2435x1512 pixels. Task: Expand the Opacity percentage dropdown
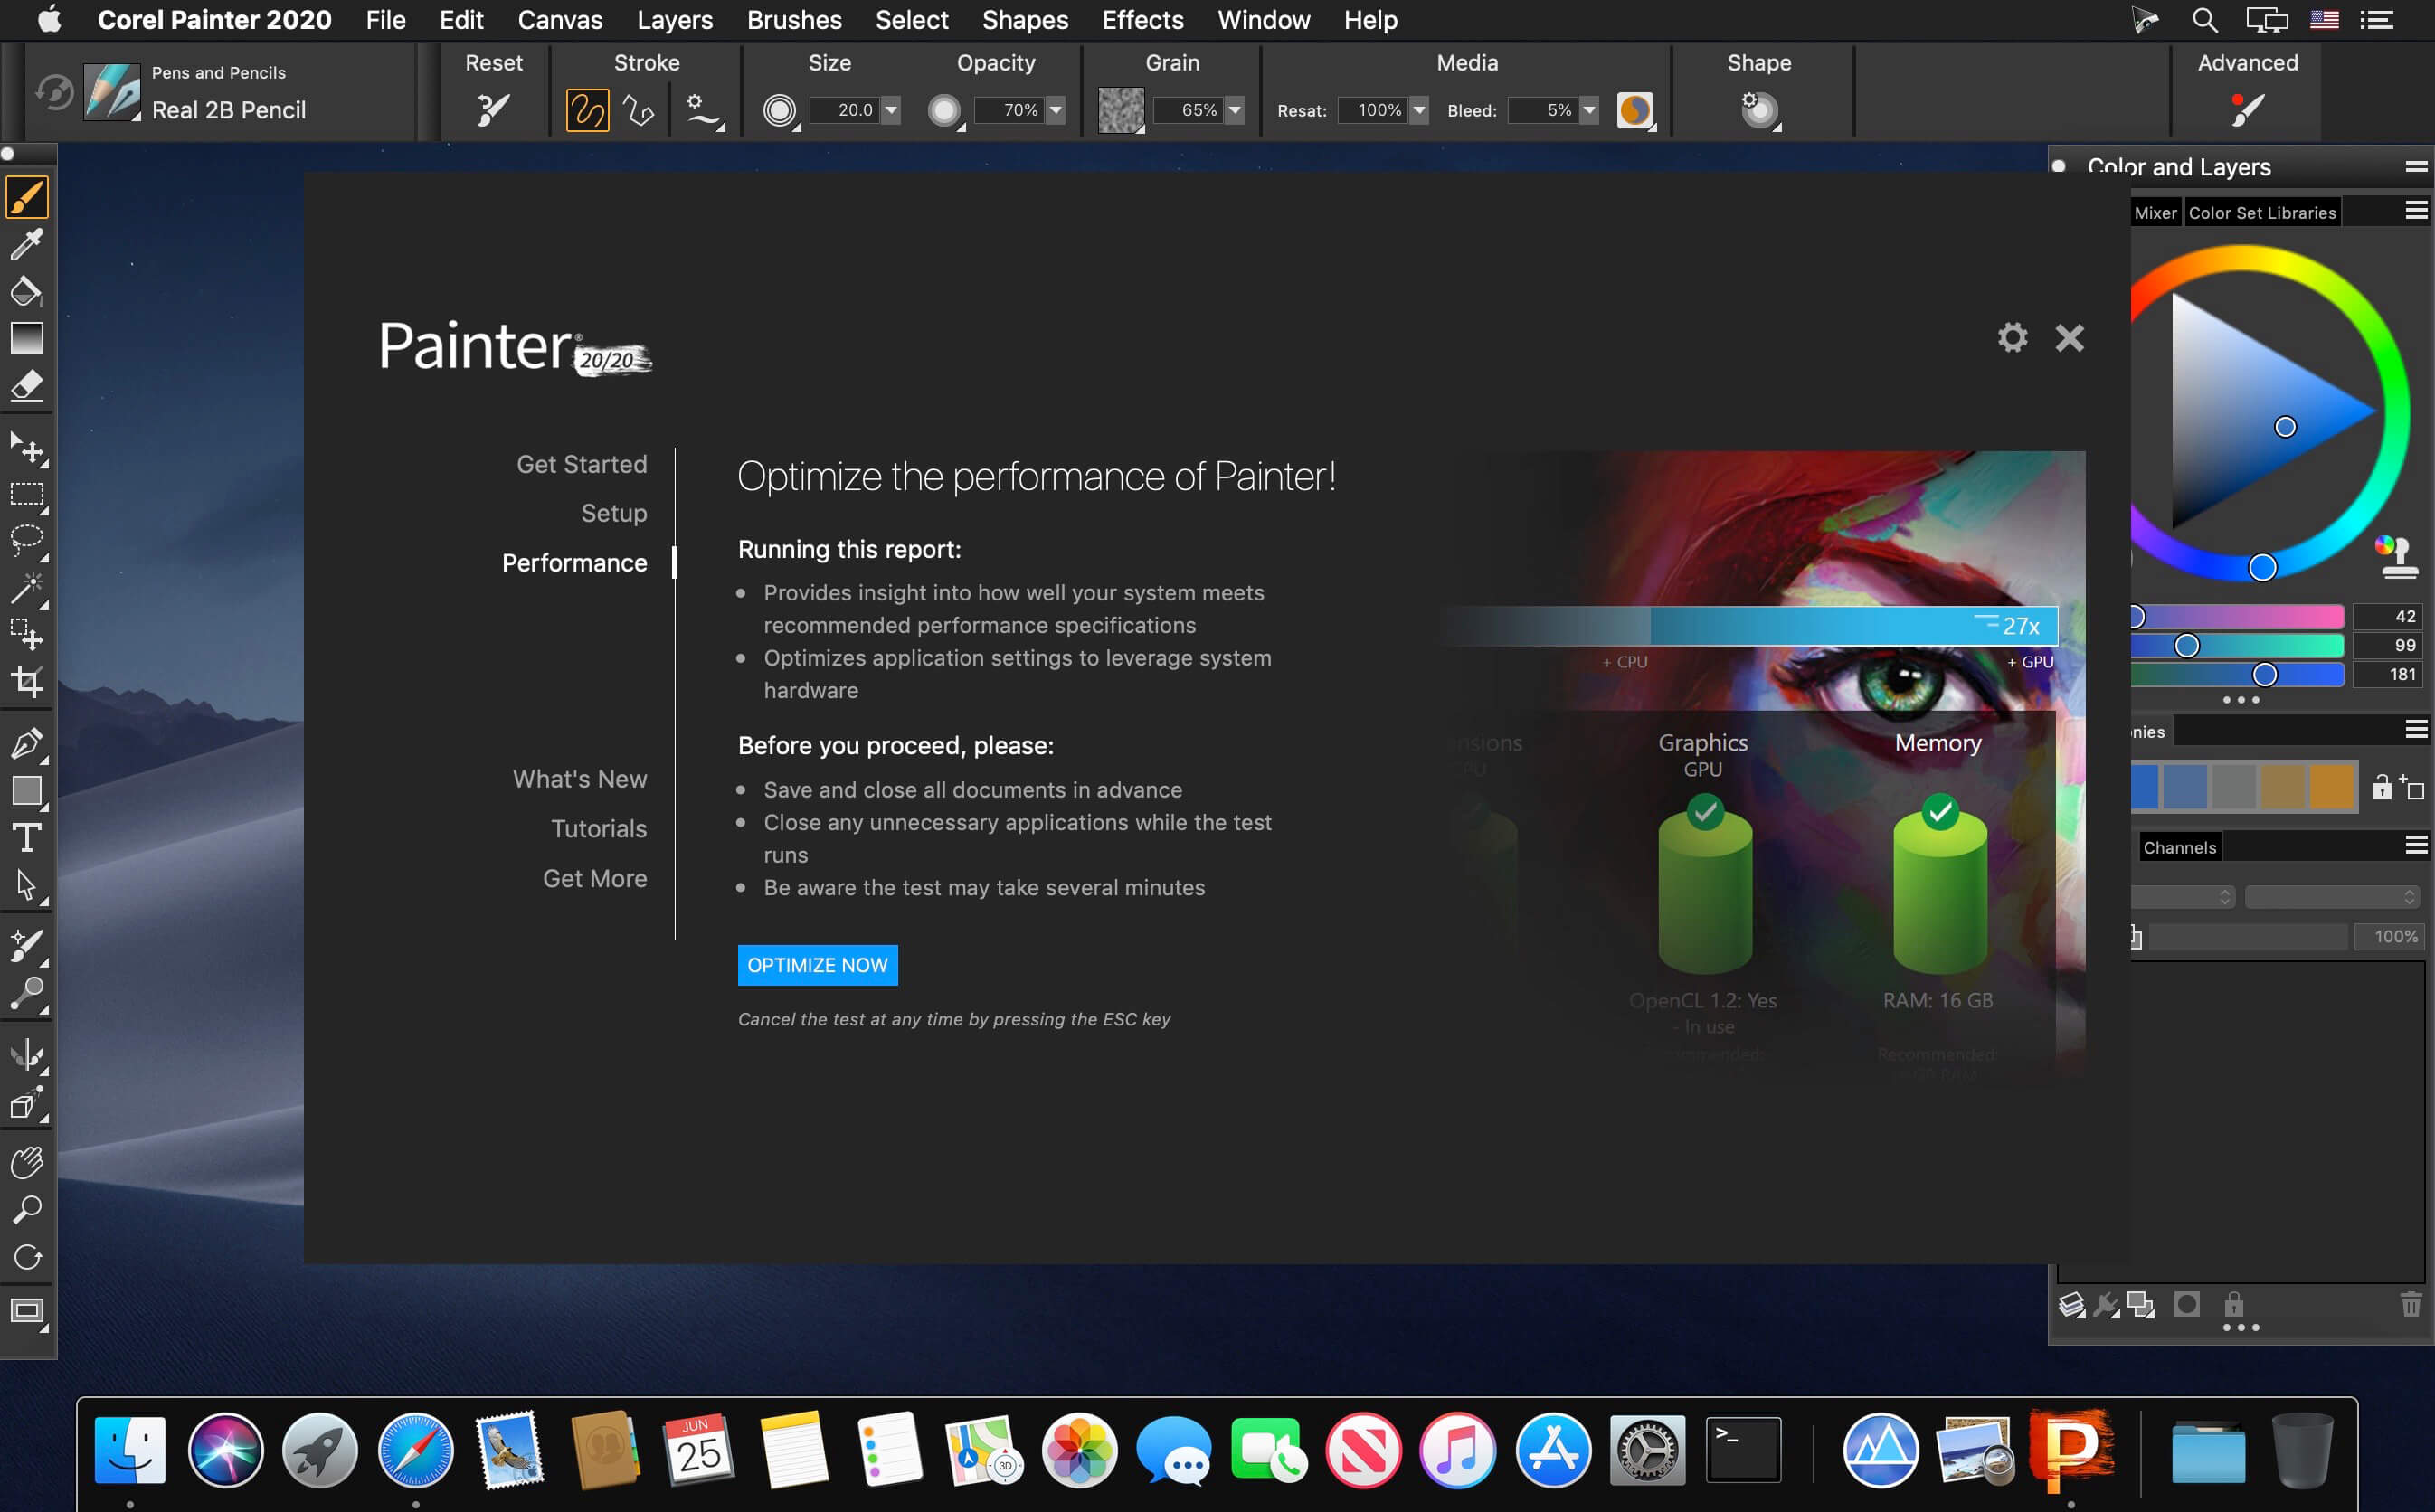1061,109
